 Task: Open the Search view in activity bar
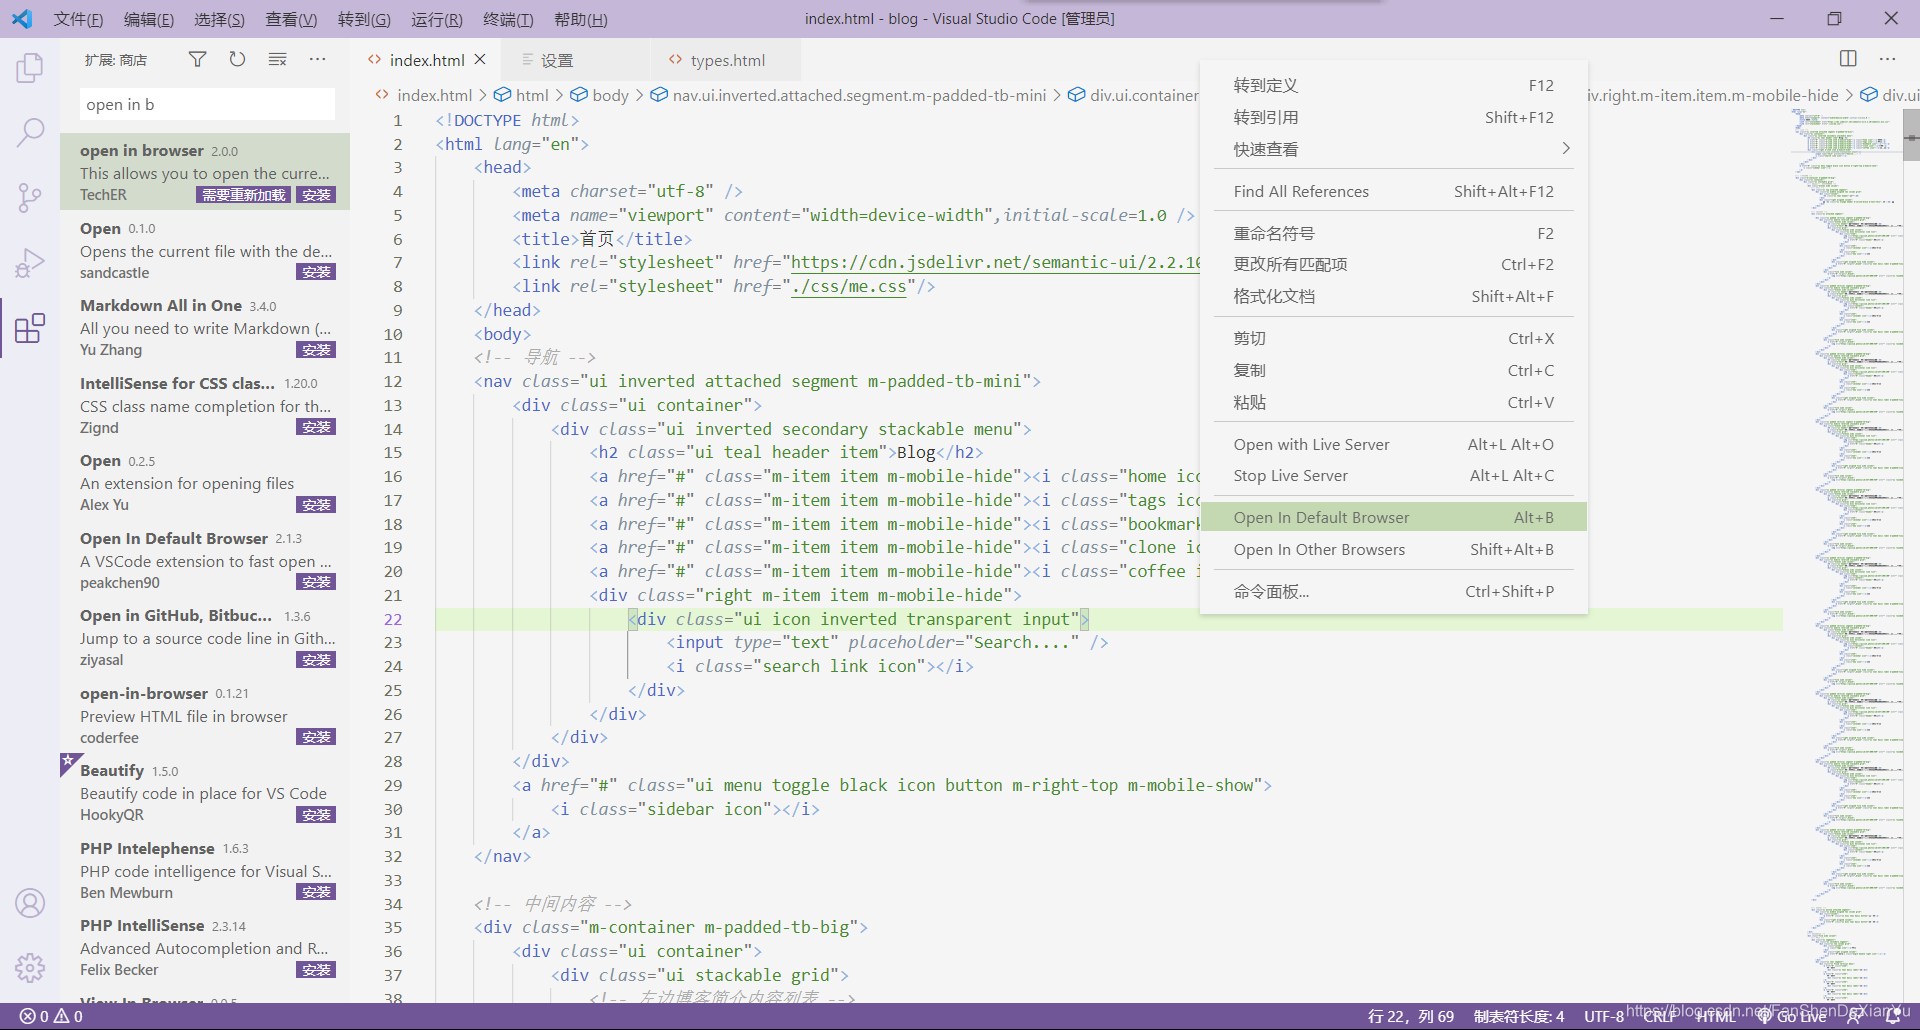click(x=30, y=132)
